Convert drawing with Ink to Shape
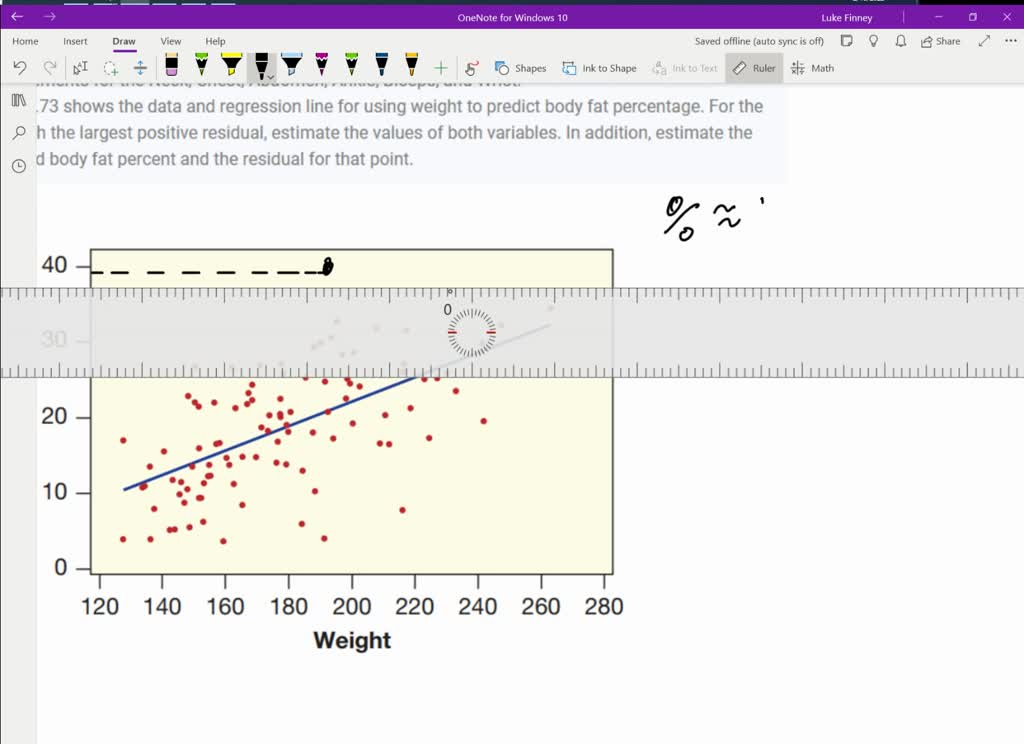 coord(600,67)
